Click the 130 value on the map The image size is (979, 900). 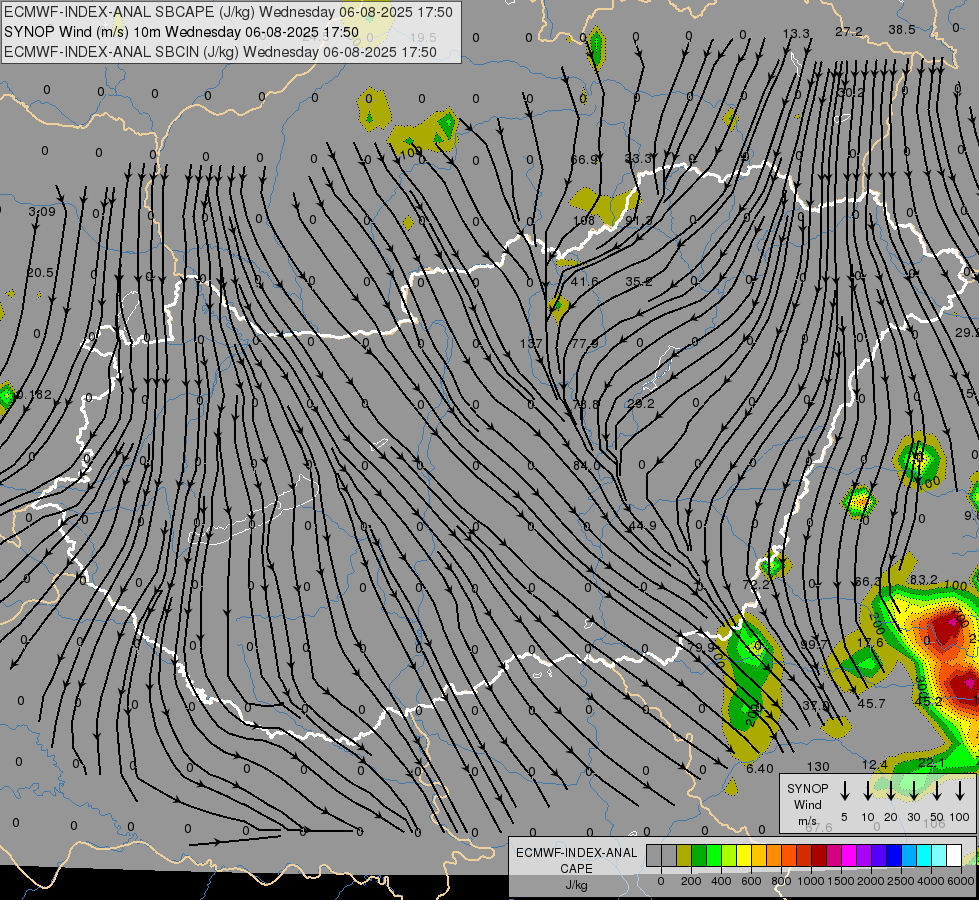click(x=818, y=766)
